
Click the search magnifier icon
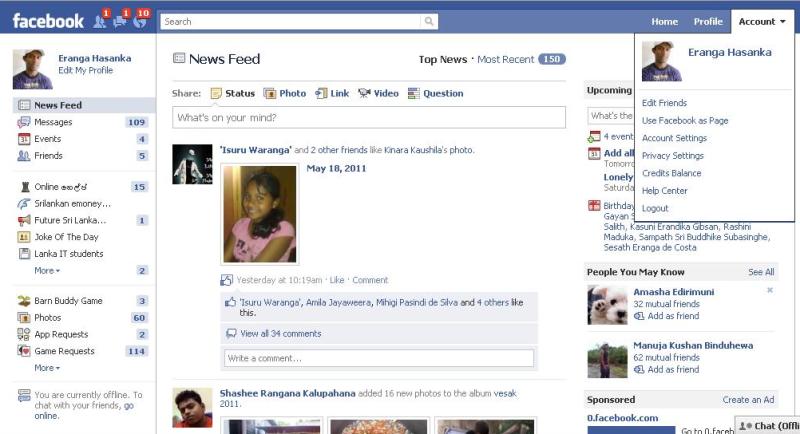(x=429, y=21)
